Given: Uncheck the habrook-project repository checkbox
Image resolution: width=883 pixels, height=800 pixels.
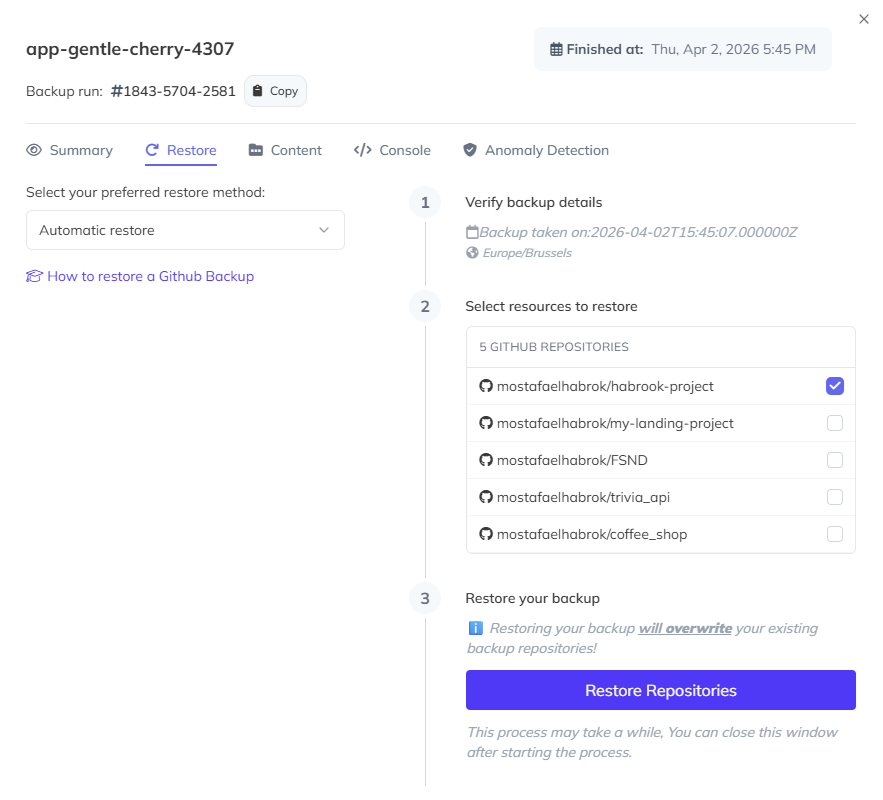Looking at the screenshot, I should pyautogui.click(x=835, y=386).
